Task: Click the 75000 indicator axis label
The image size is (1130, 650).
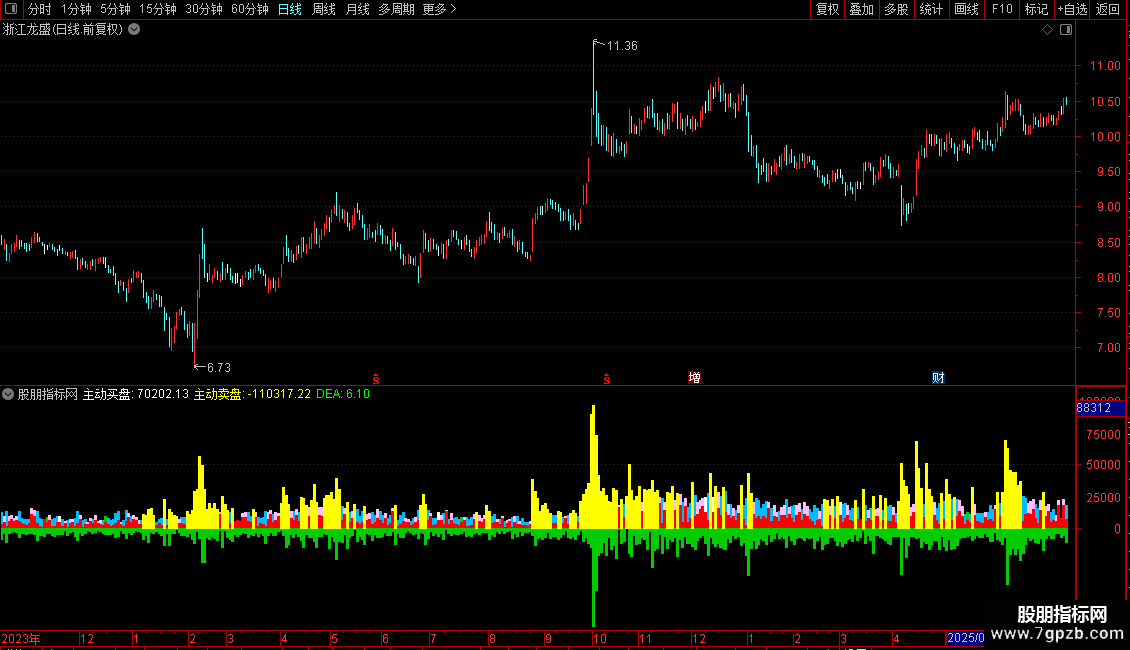Action: tap(1103, 435)
